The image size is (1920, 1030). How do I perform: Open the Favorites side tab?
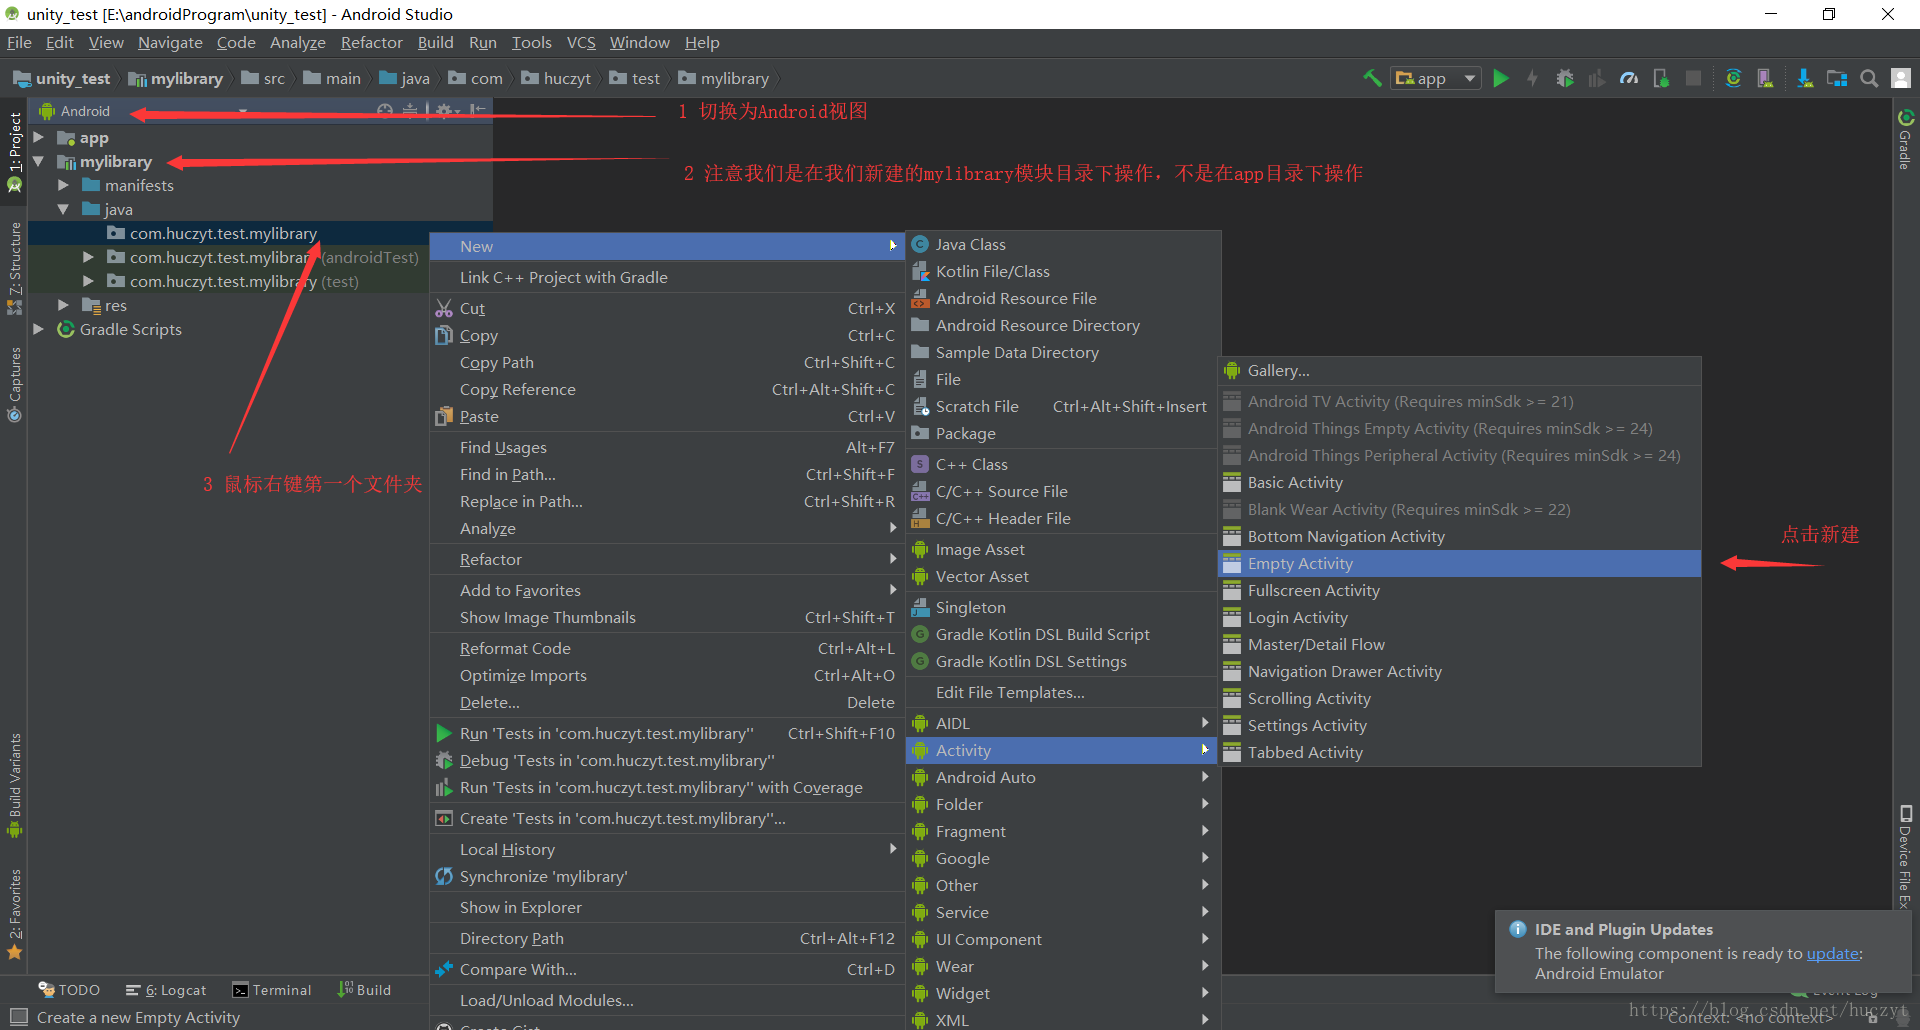[14, 914]
